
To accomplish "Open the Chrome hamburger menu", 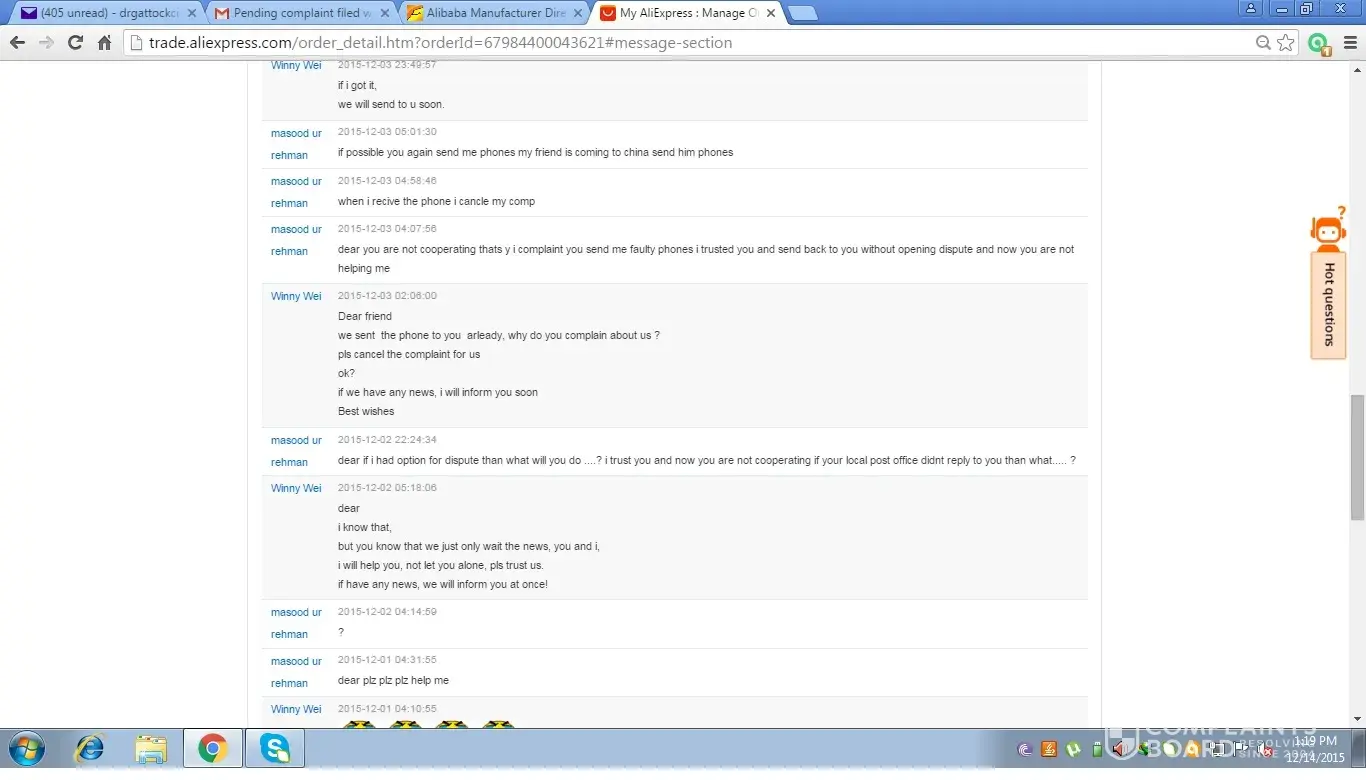I will 1350,43.
